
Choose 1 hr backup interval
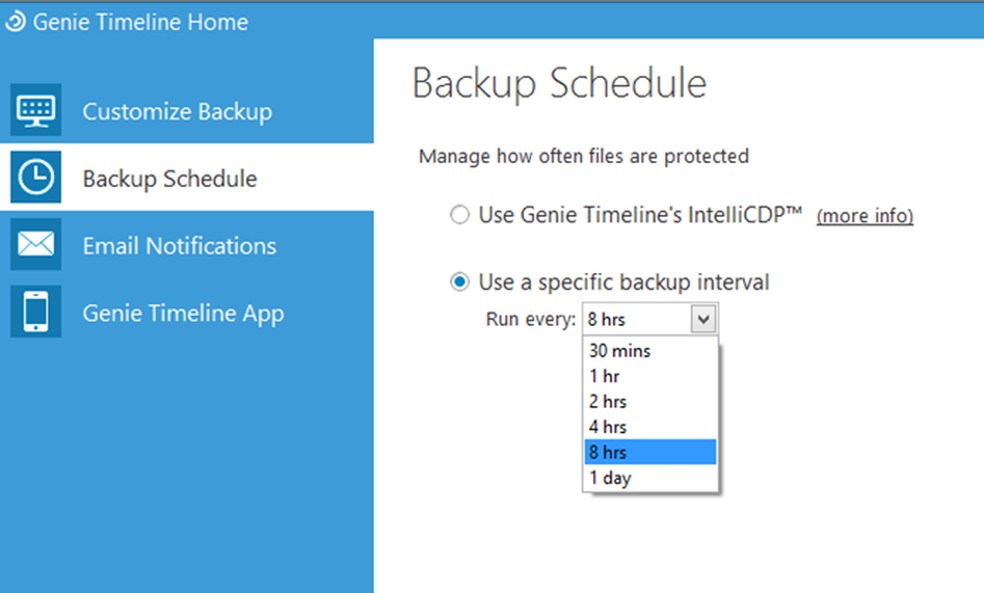tap(606, 376)
